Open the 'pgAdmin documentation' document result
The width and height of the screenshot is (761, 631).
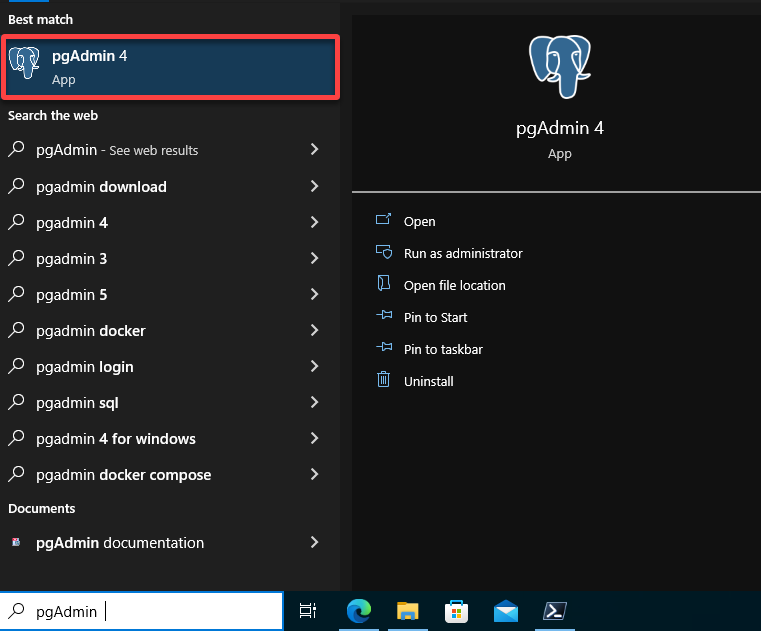pos(120,543)
